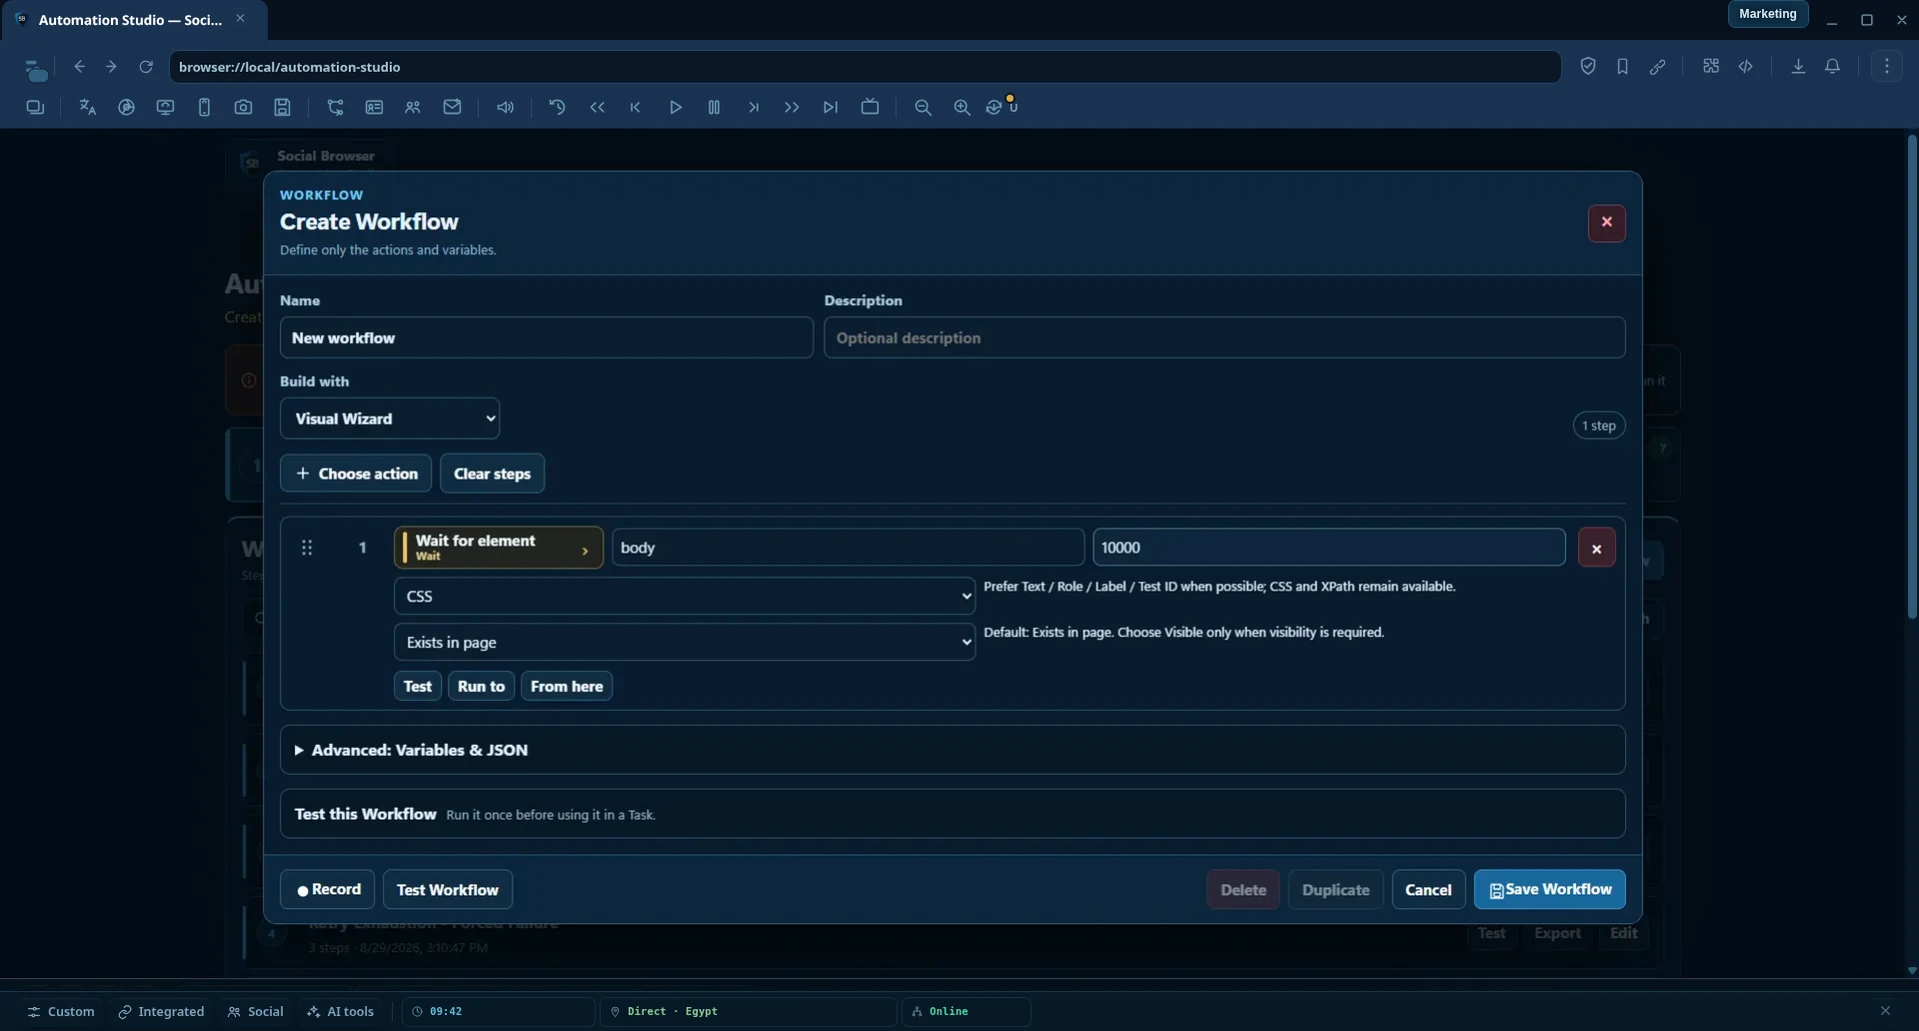This screenshot has width=1919, height=1031.
Task: Open the extensions puzzle icon
Action: 1711,66
